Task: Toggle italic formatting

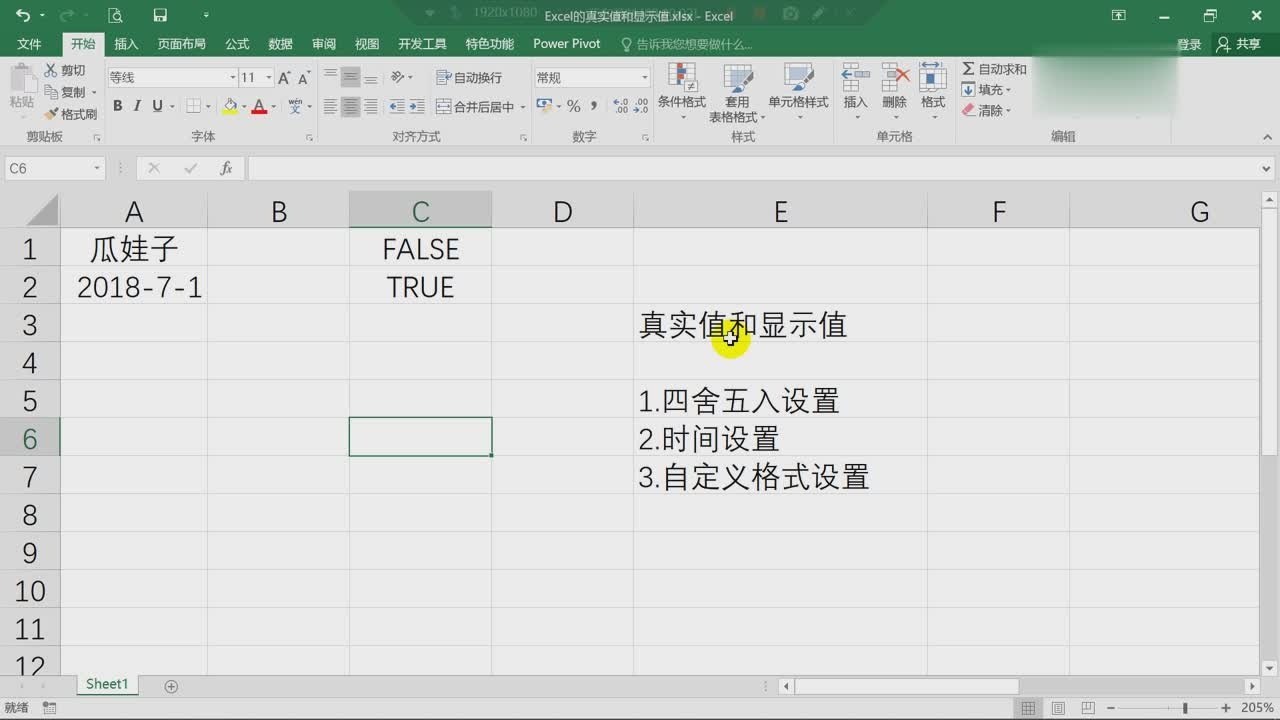Action: tap(138, 106)
